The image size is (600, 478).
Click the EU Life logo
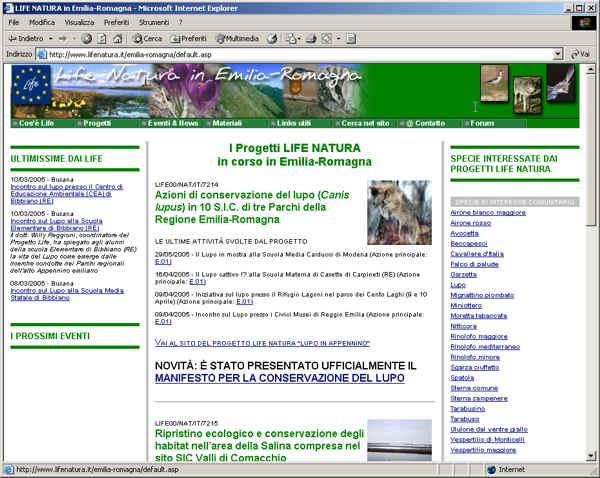click(x=31, y=85)
